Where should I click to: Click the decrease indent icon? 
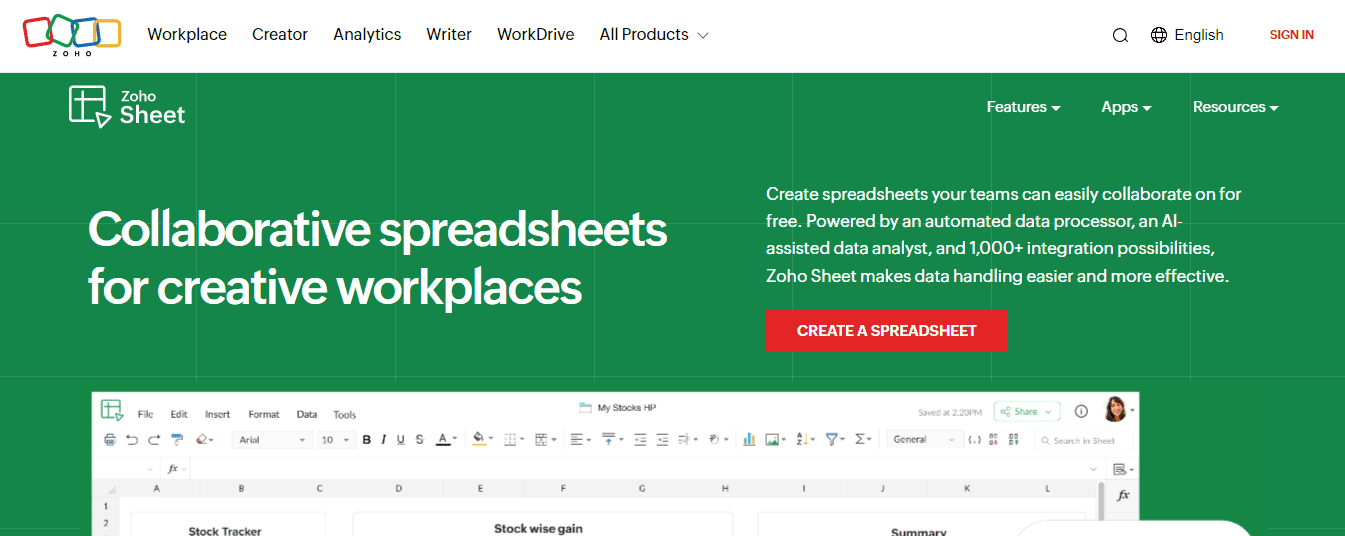640,439
